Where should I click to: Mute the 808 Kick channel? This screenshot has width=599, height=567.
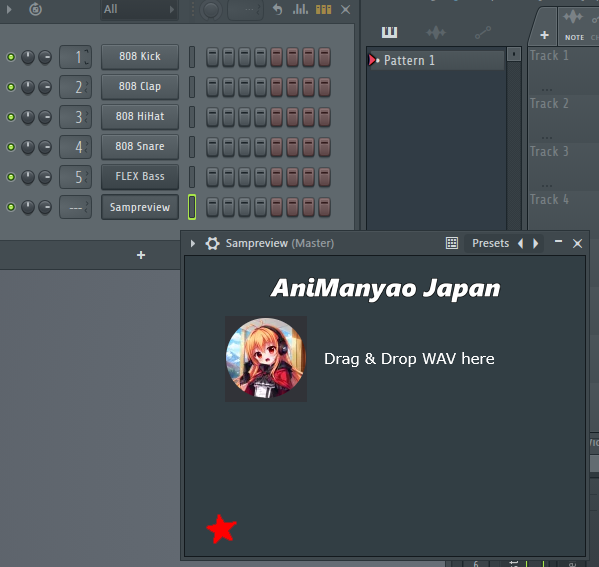[x=11, y=57]
